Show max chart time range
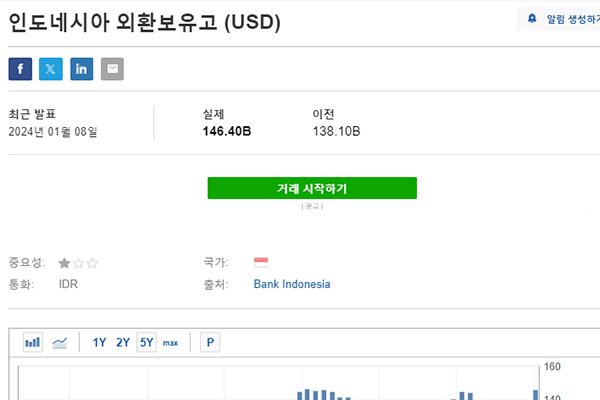This screenshot has width=600, height=400. coord(170,343)
